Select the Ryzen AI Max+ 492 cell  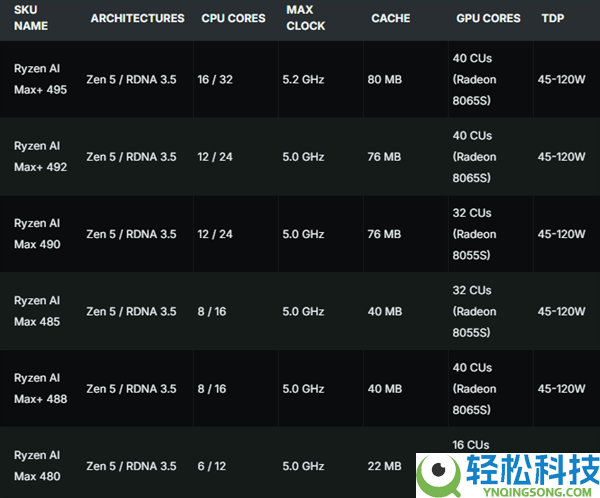(40, 157)
